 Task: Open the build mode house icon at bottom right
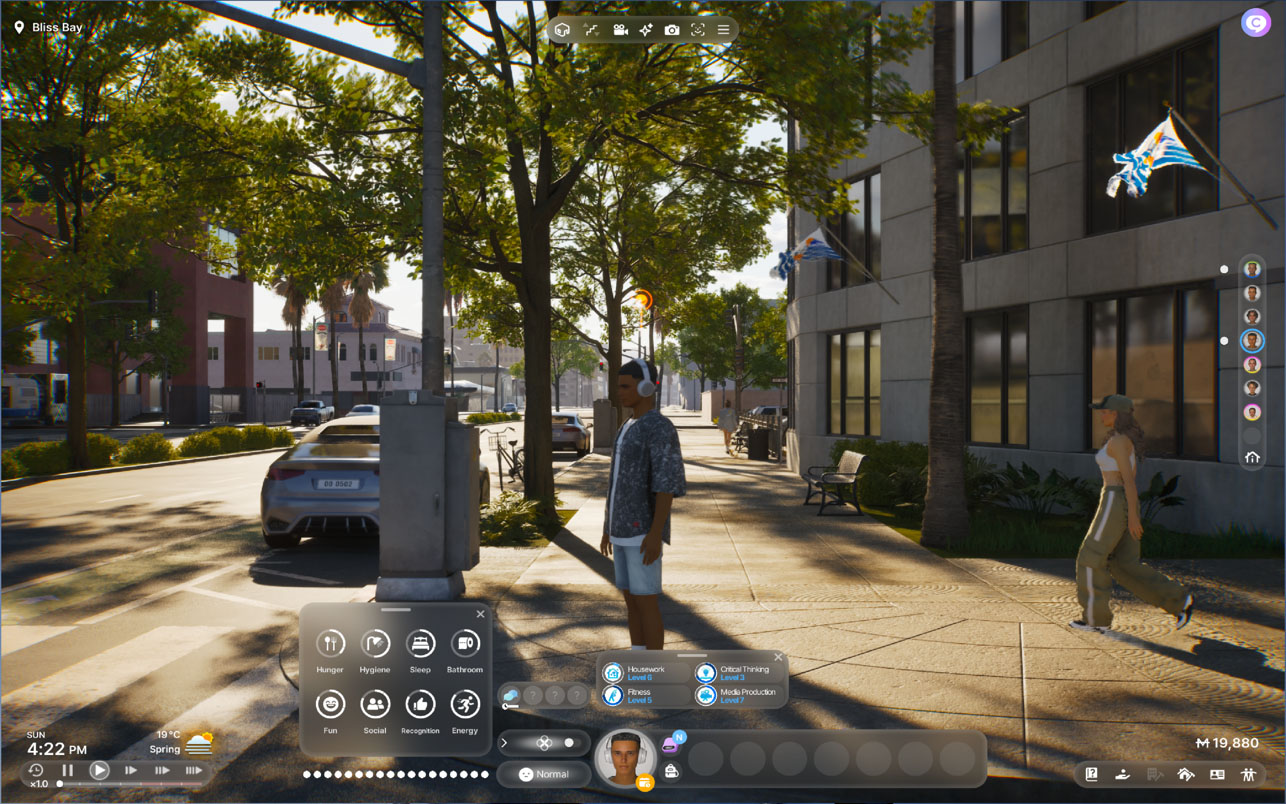[1186, 773]
